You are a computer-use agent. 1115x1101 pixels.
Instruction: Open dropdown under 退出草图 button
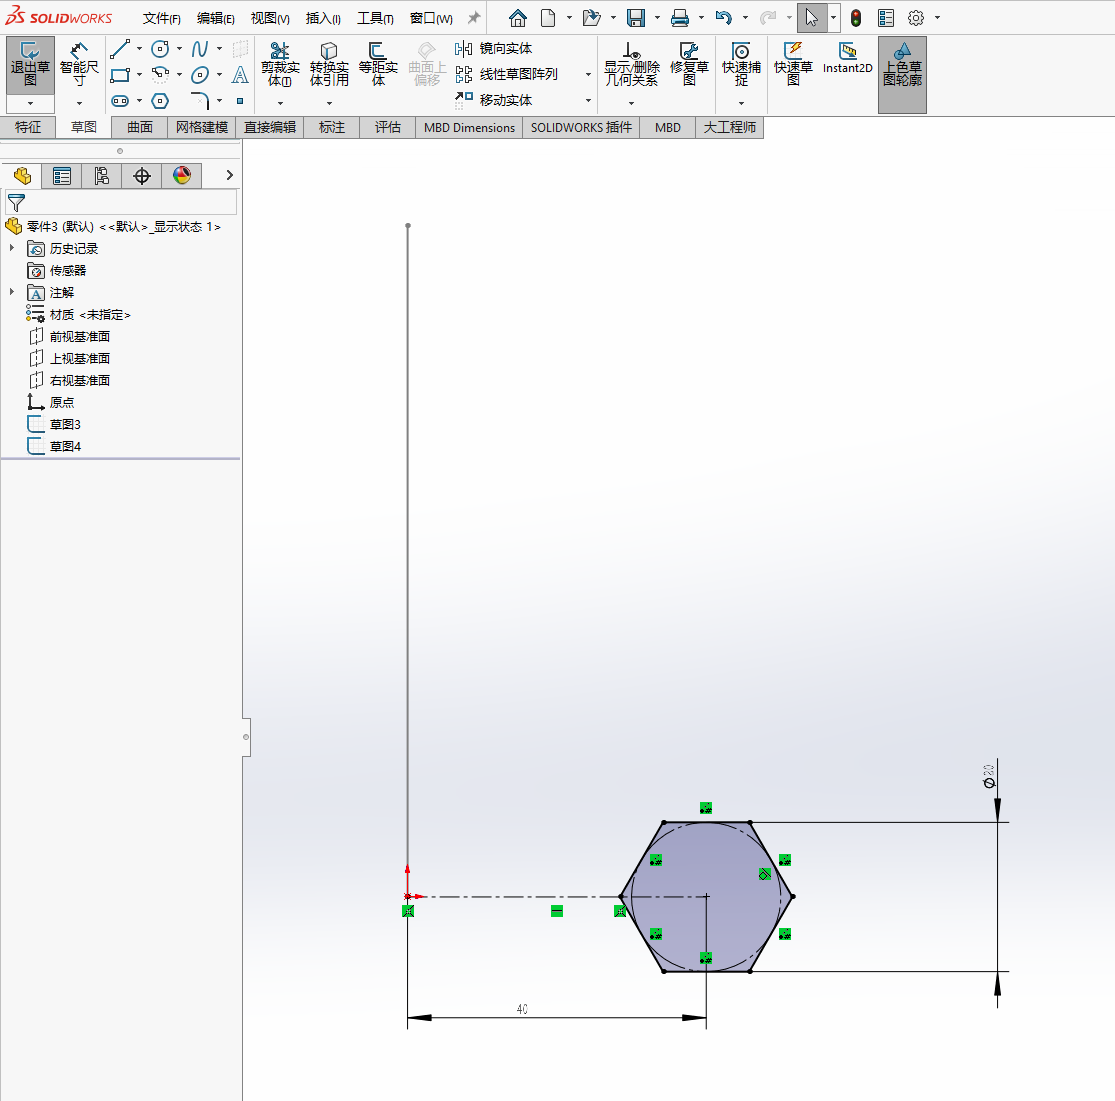click(30, 103)
